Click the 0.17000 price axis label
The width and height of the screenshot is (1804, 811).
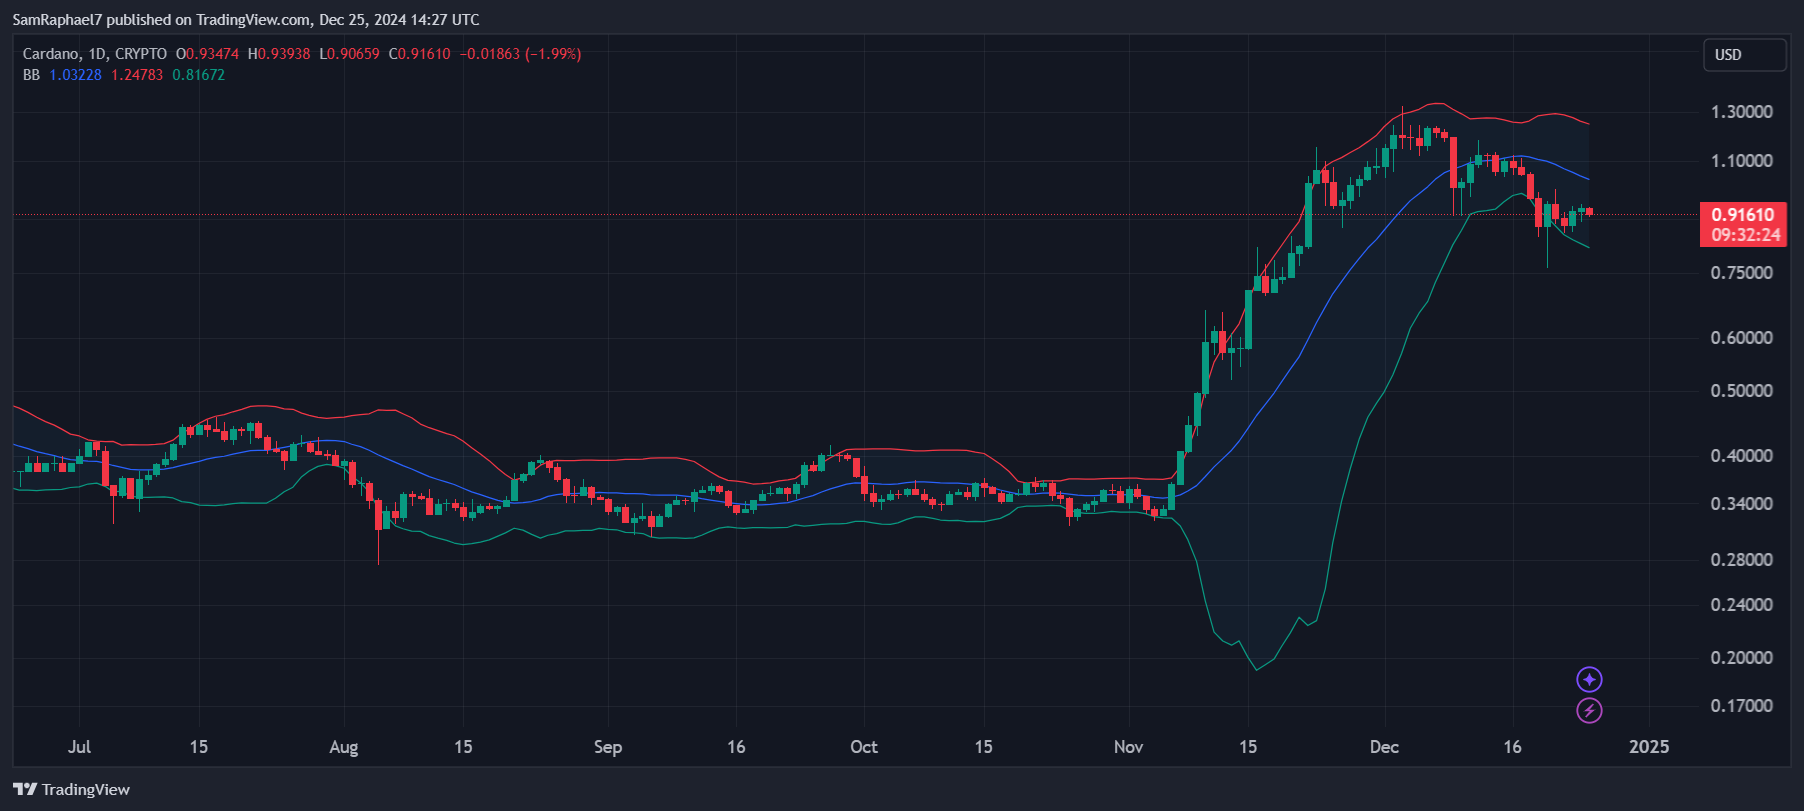[1741, 706]
